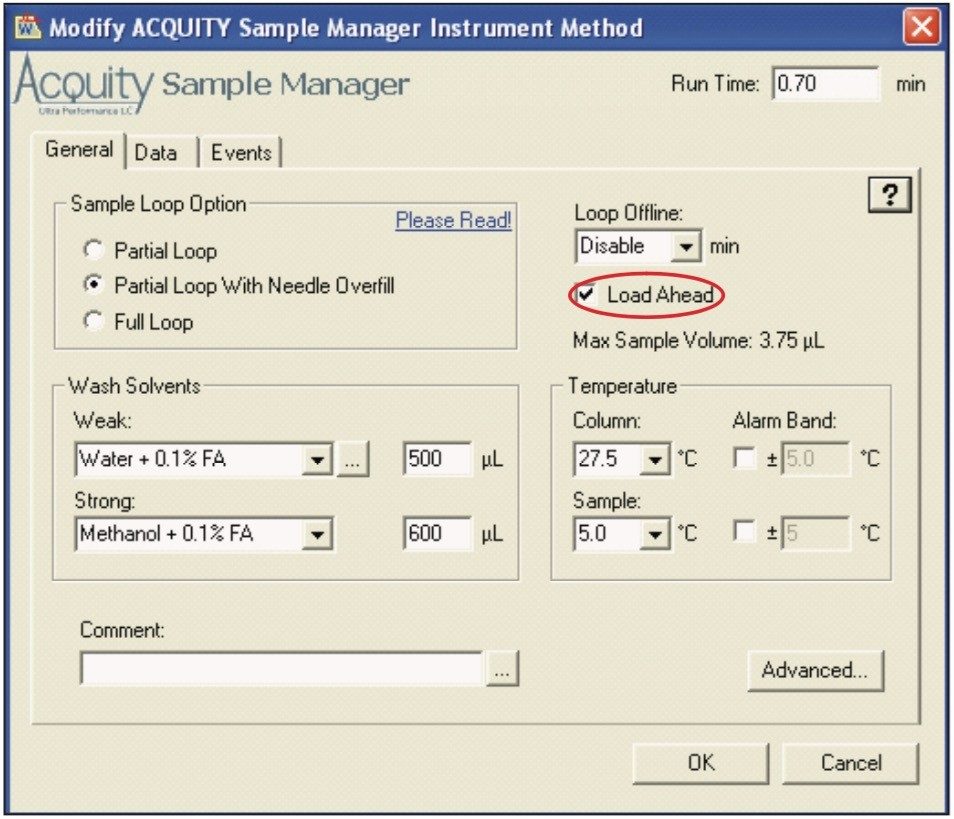Expand the Sample temperature dropdown
Screen dimensions: 954x819
click(655, 535)
